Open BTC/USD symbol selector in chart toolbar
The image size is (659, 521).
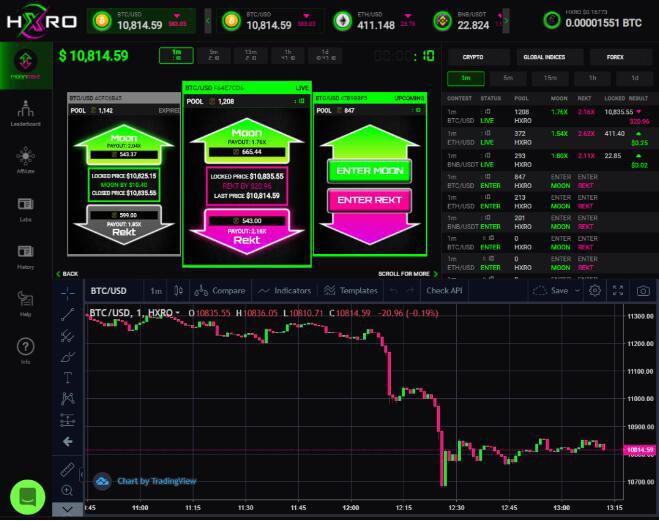[x=108, y=291]
